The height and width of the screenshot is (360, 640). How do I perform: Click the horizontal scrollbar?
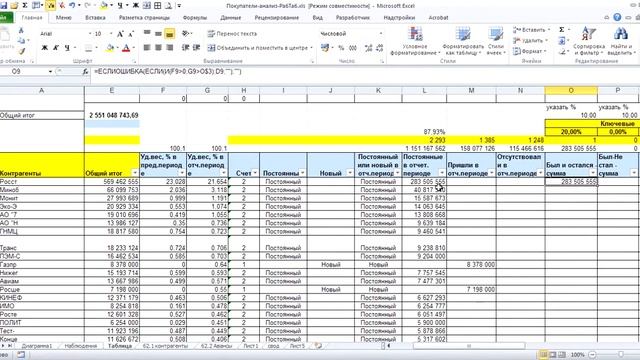pyautogui.click(x=469, y=346)
